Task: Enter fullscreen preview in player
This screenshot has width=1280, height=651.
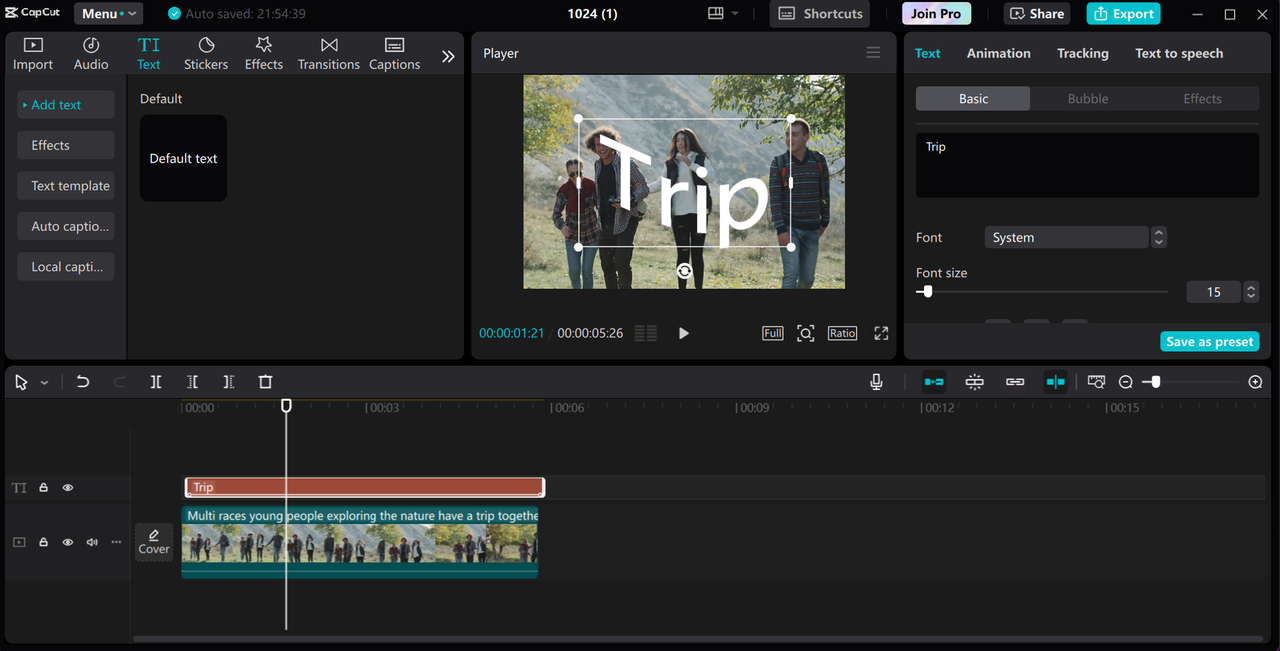Action: (x=881, y=333)
